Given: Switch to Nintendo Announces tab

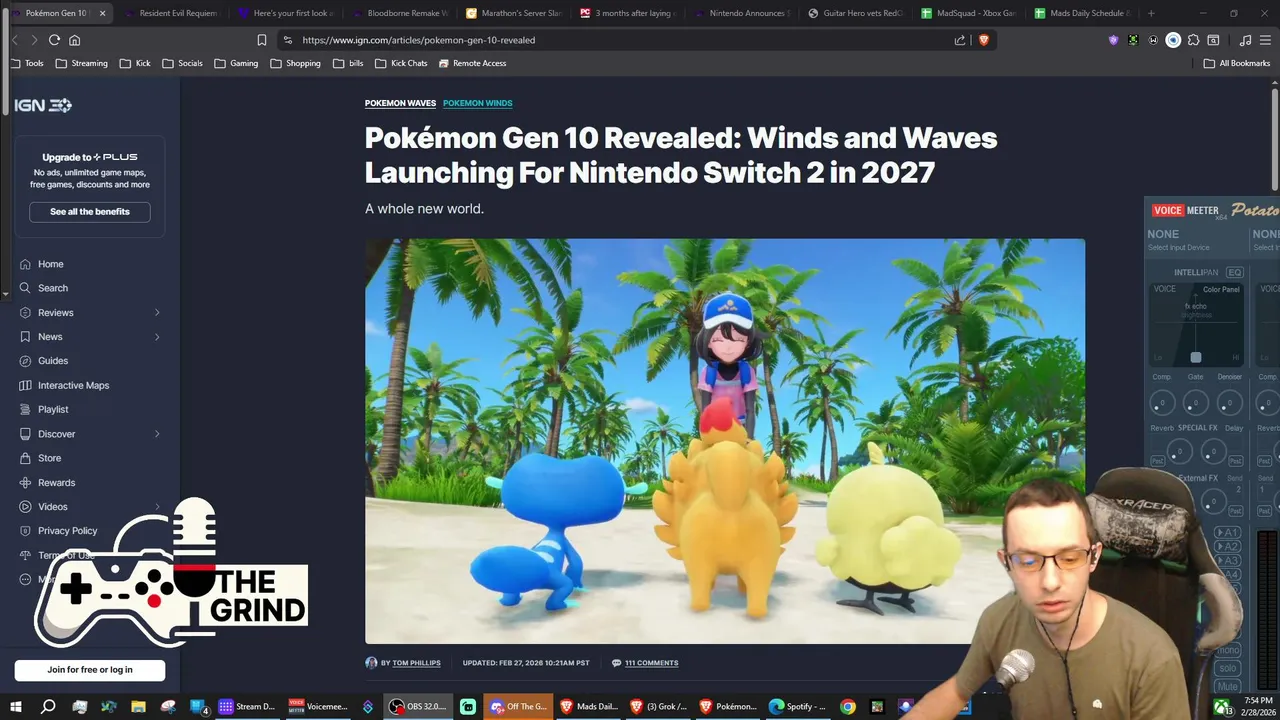Looking at the screenshot, I should pos(741,13).
